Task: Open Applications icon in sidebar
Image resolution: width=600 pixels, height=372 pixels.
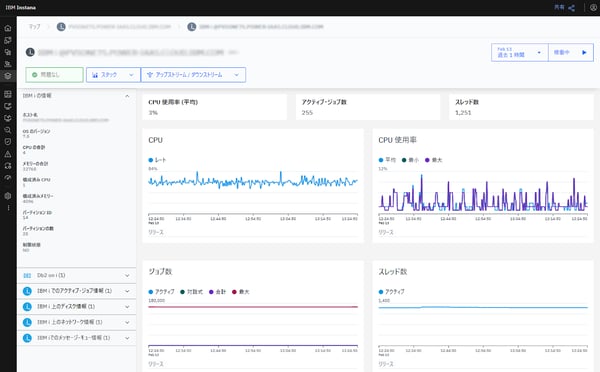Action: 8,52
